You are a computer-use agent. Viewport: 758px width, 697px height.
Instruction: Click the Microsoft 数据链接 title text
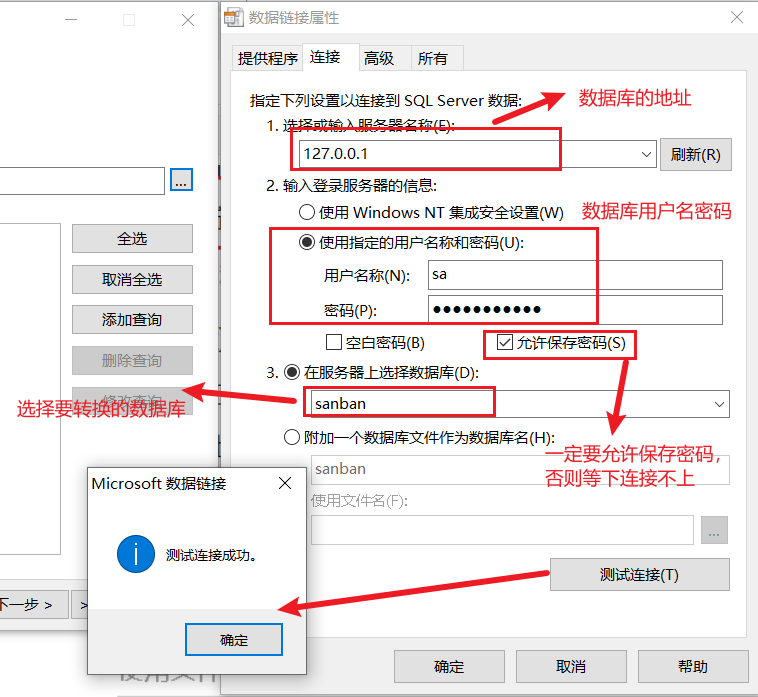(x=159, y=483)
